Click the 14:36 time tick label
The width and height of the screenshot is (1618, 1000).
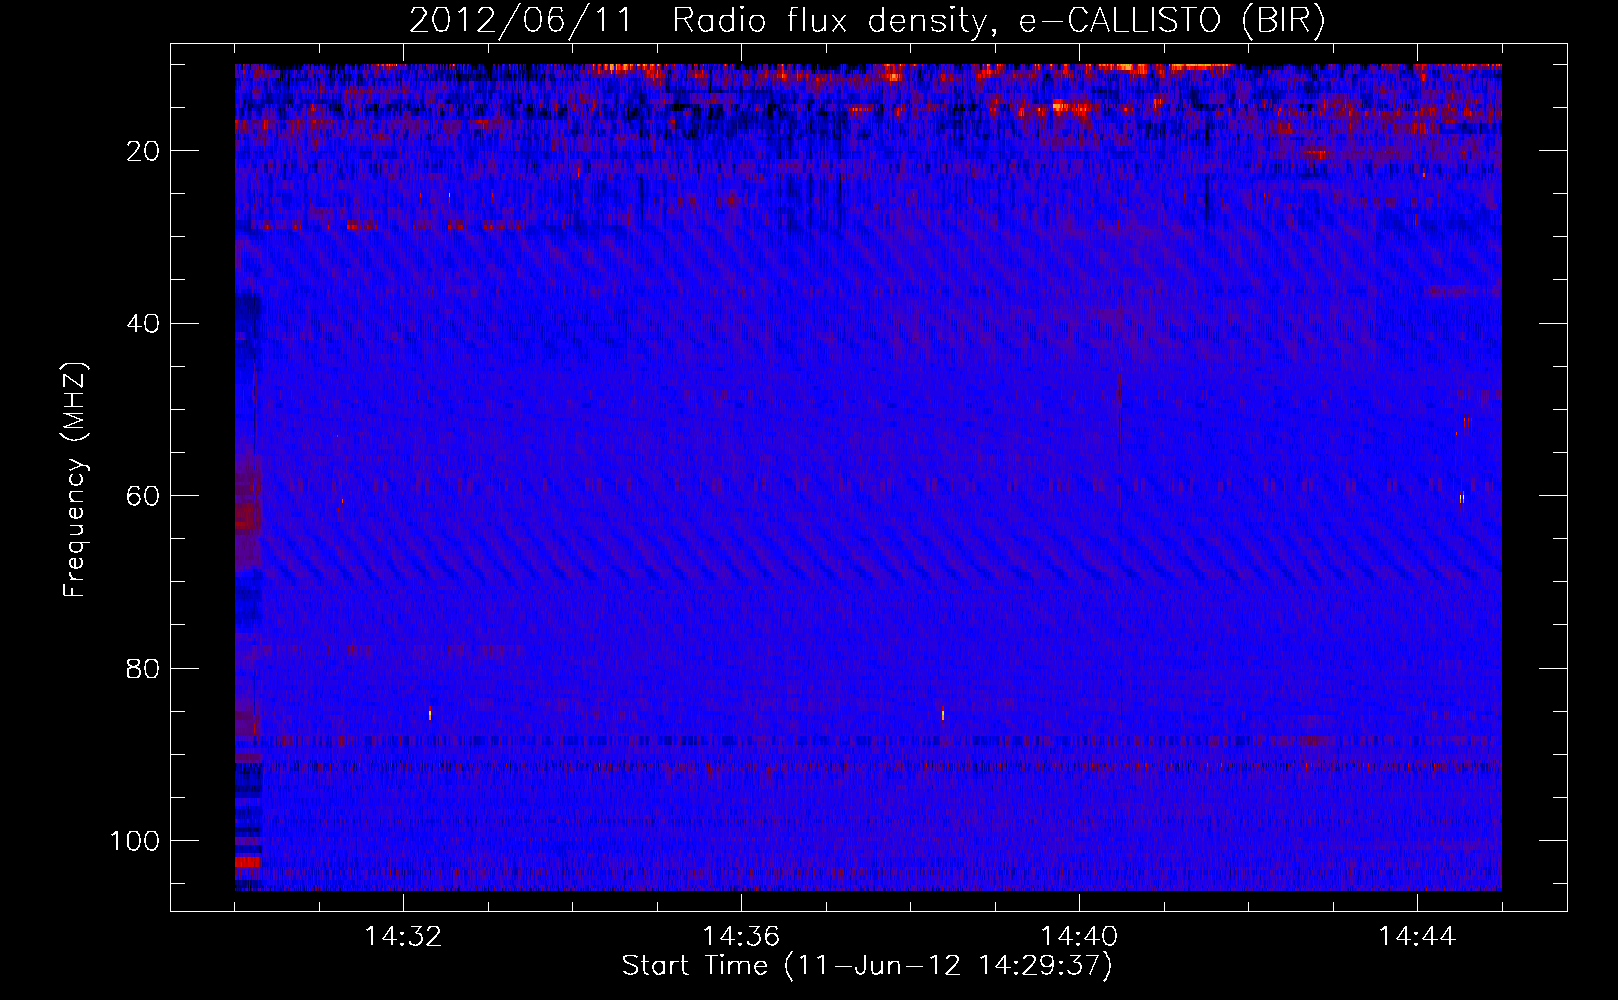click(741, 937)
